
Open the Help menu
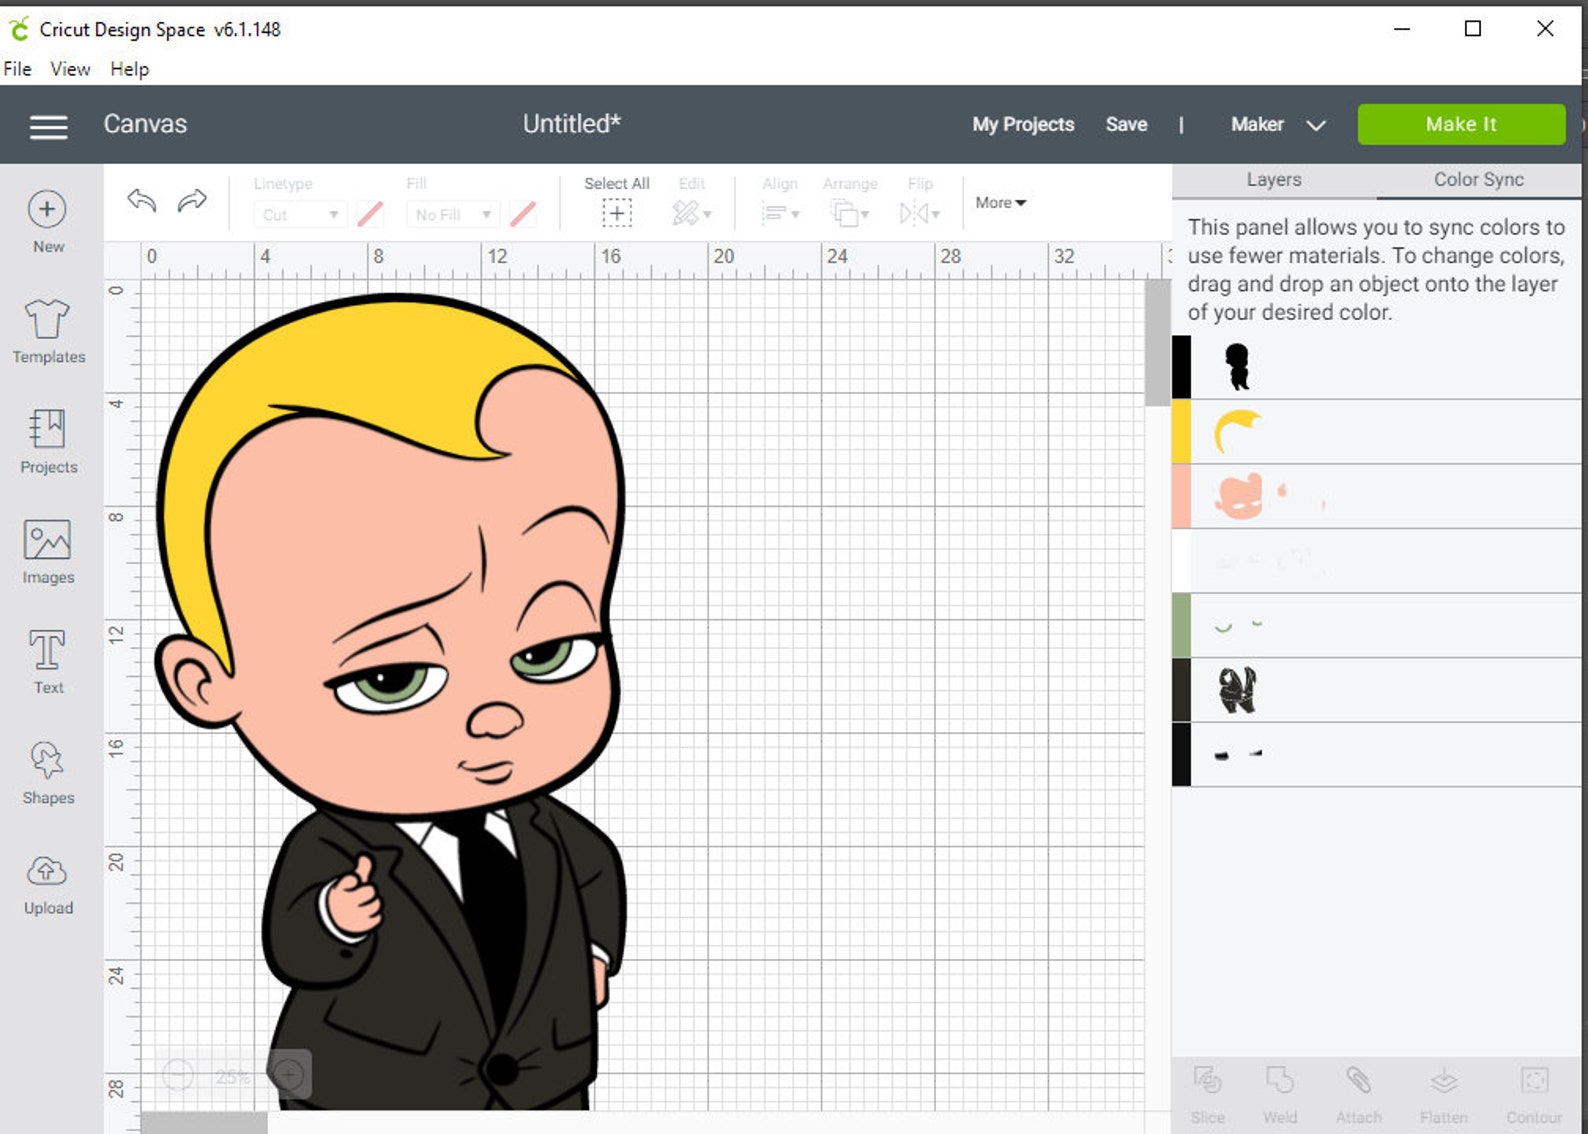129,69
